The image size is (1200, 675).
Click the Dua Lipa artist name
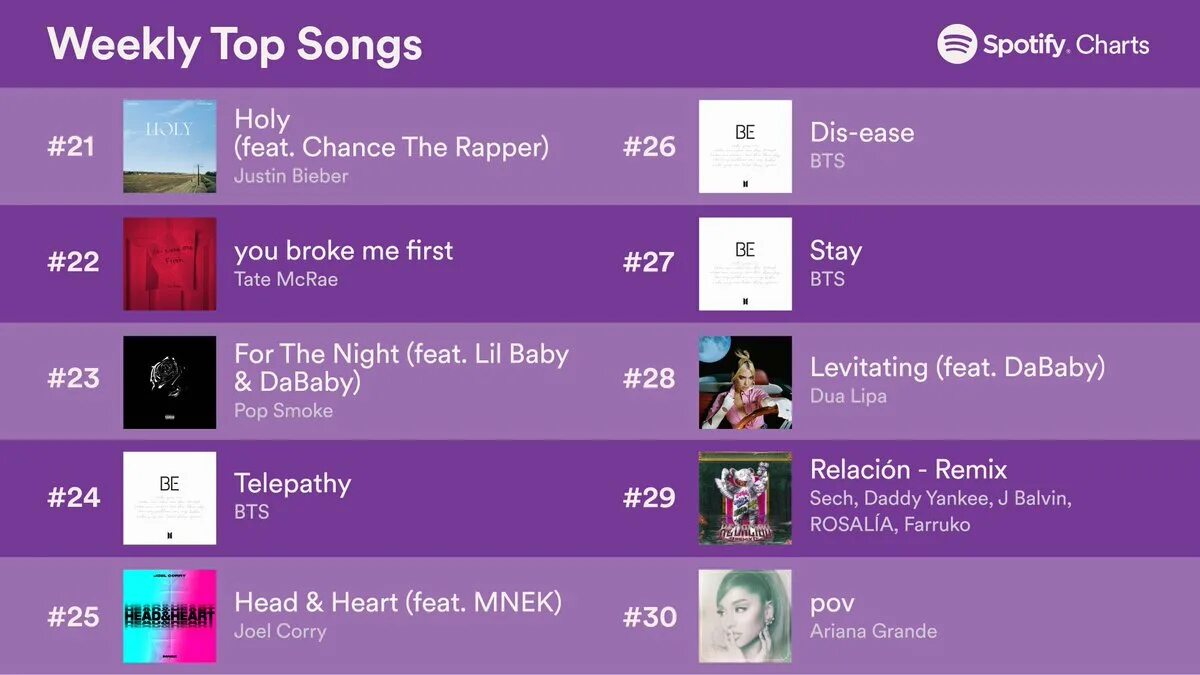coord(848,396)
